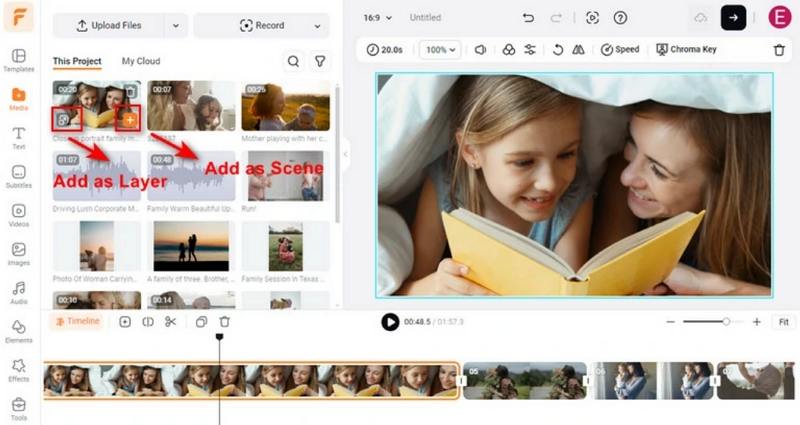This screenshot has width=800, height=425.
Task: Select the Driving Lush Corporate audio track
Action: point(96,176)
